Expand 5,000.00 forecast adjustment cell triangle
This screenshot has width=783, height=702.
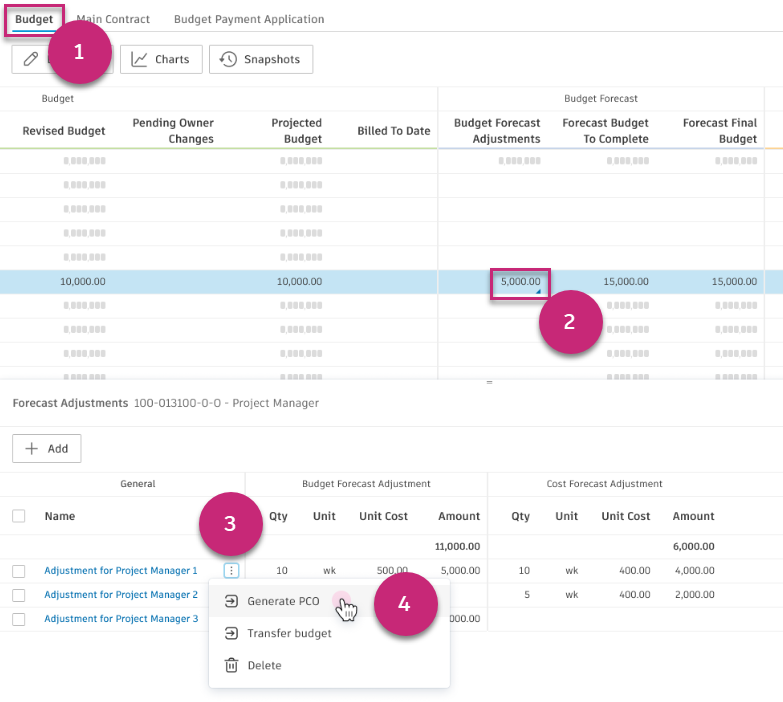pyautogui.click(x=538, y=291)
